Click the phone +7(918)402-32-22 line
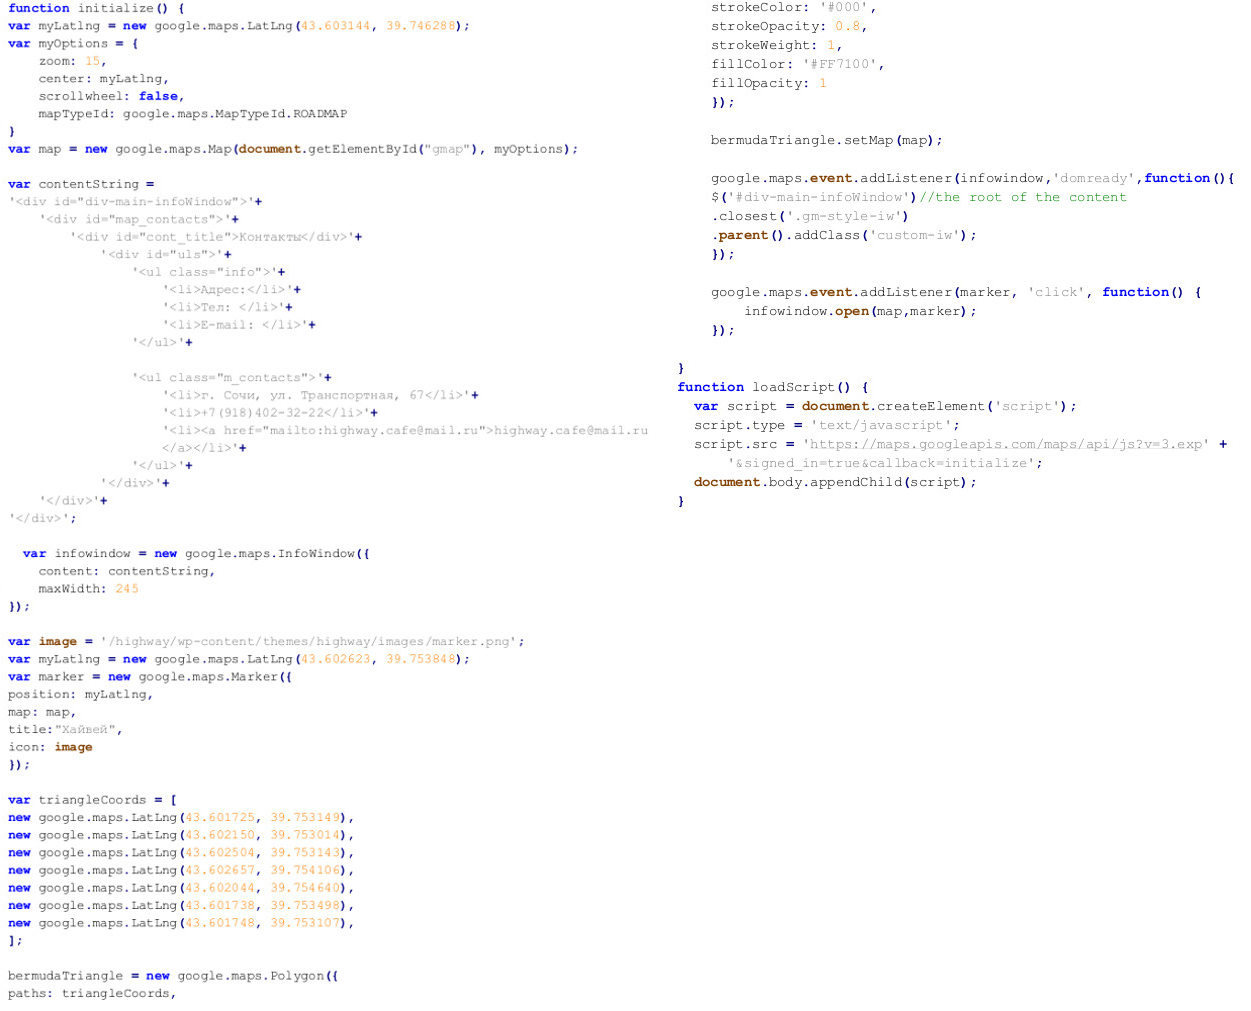Image resolution: width=1251 pixels, height=1011 pixels. pos(270,413)
